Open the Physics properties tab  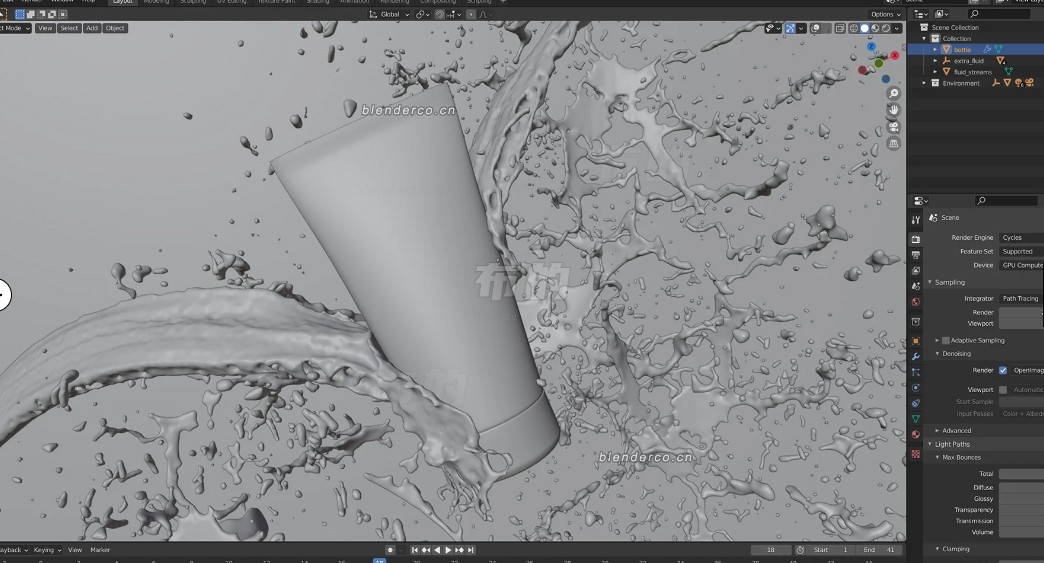pyautogui.click(x=915, y=388)
